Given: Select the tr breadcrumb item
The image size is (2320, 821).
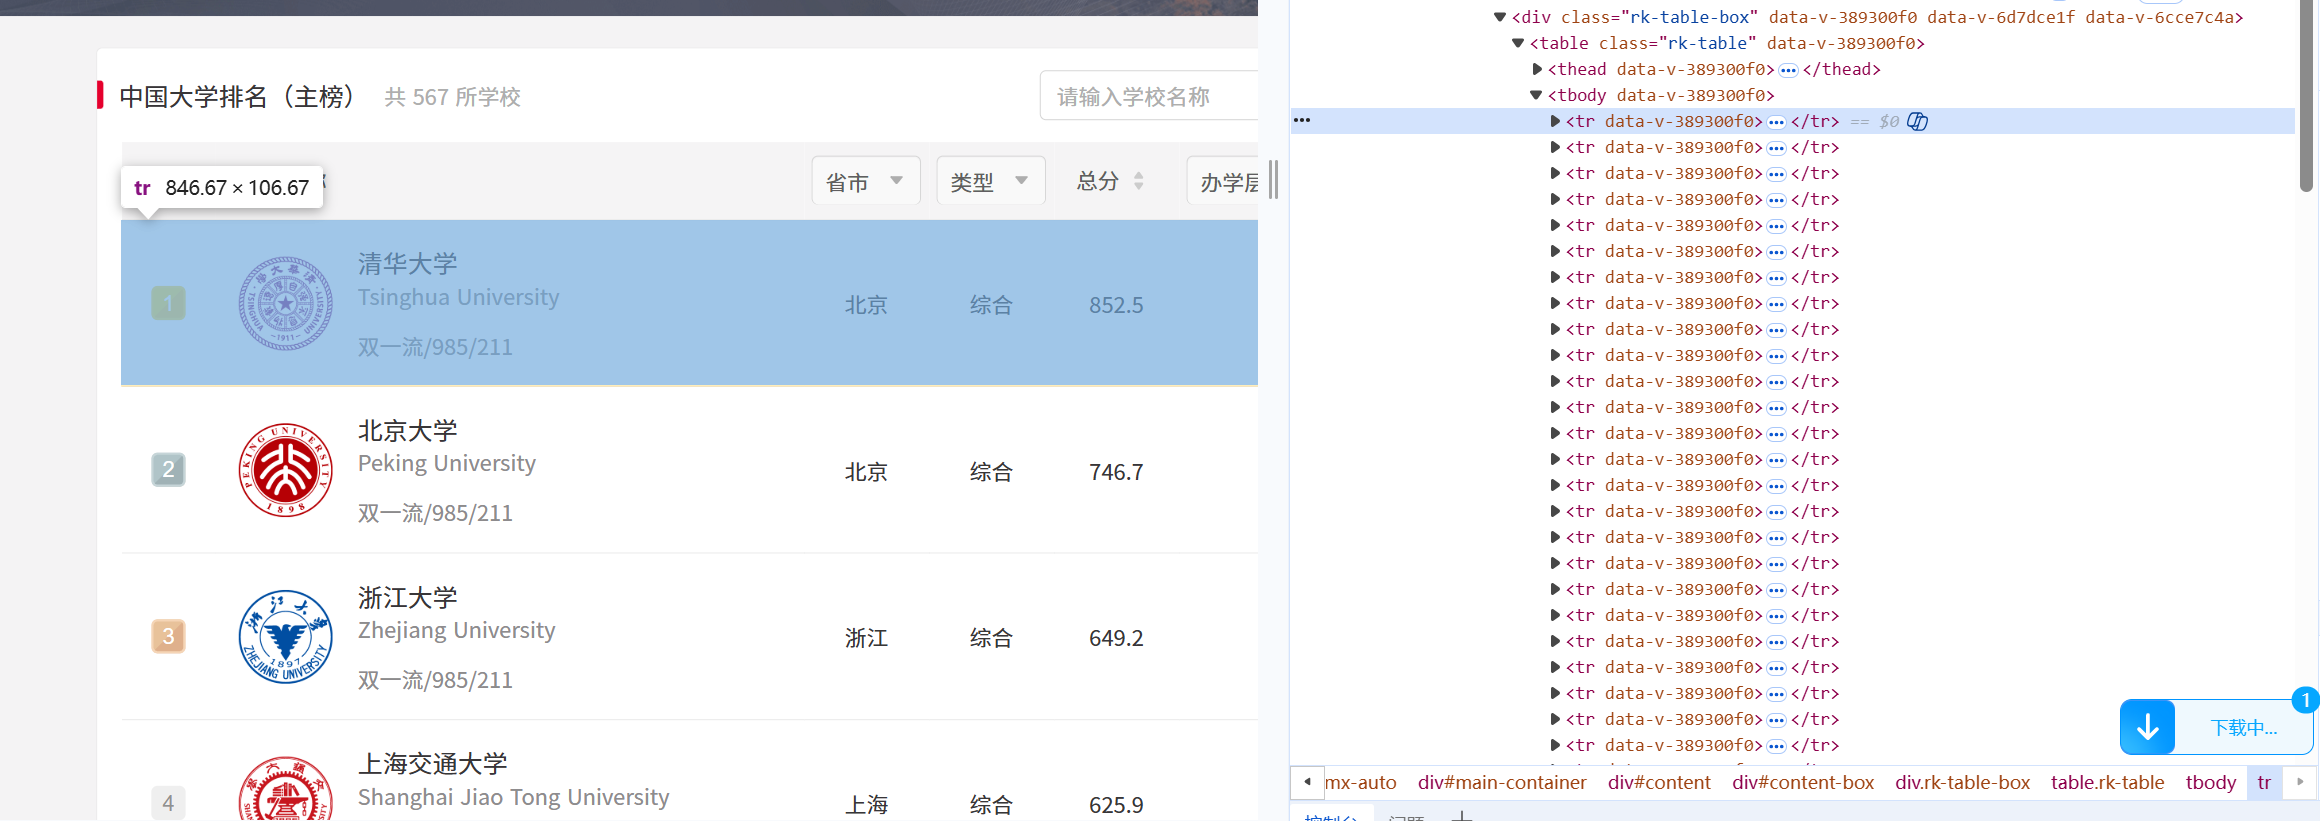Looking at the screenshot, I should tap(2264, 782).
